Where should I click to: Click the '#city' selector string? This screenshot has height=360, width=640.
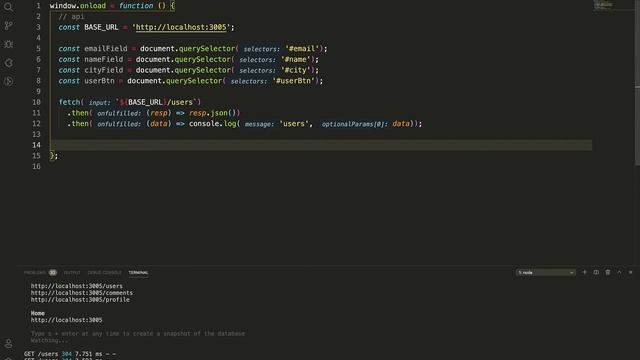[x=295, y=70]
